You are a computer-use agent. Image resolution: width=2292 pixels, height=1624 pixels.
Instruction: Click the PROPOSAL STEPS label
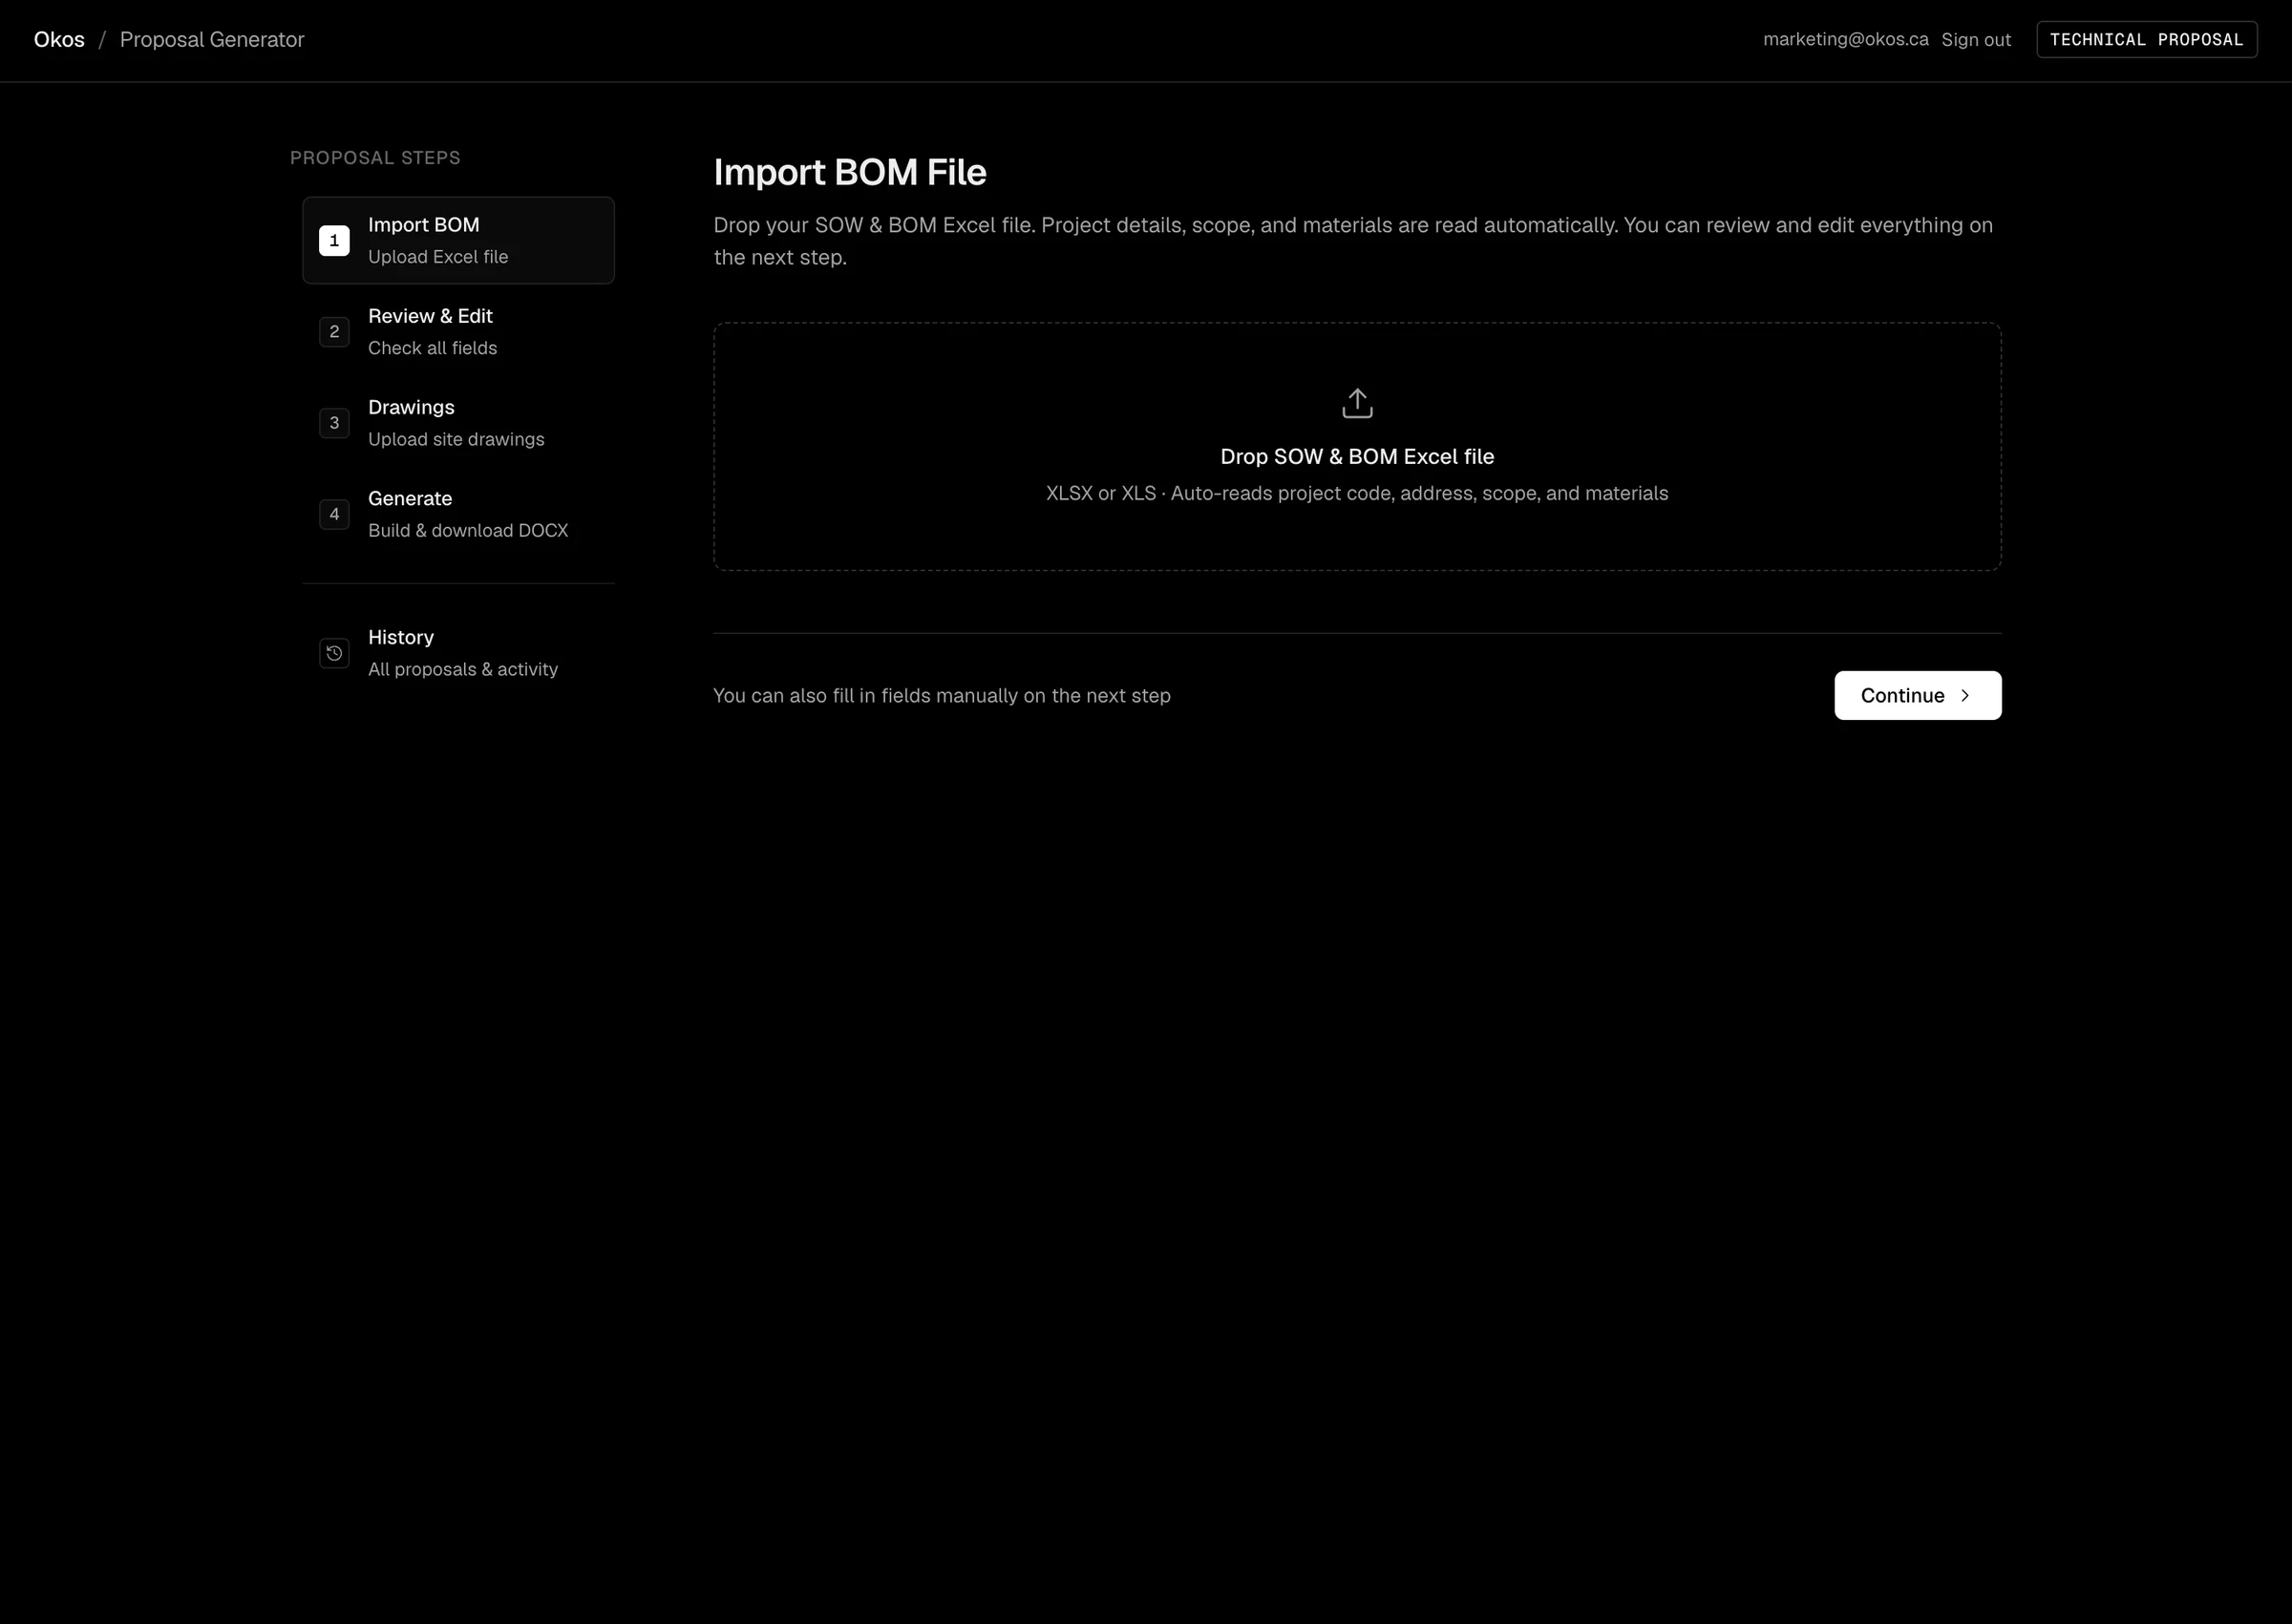pyautogui.click(x=375, y=158)
